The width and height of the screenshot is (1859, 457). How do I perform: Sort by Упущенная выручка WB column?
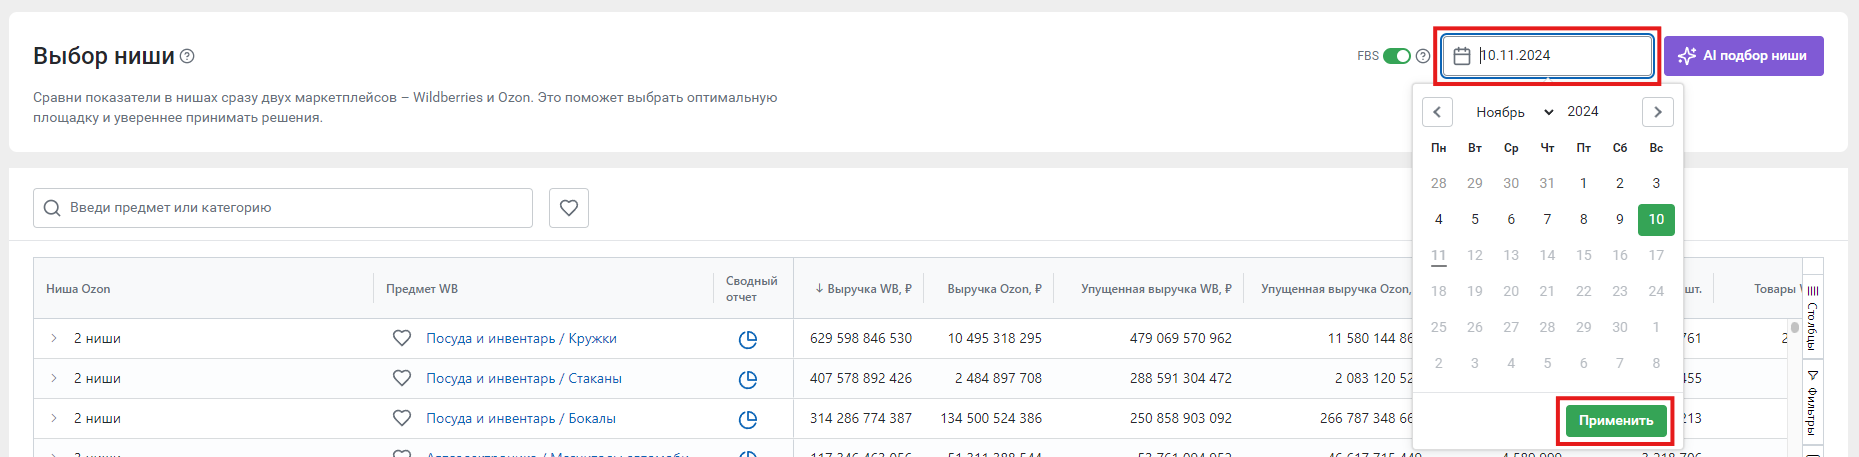click(1156, 288)
